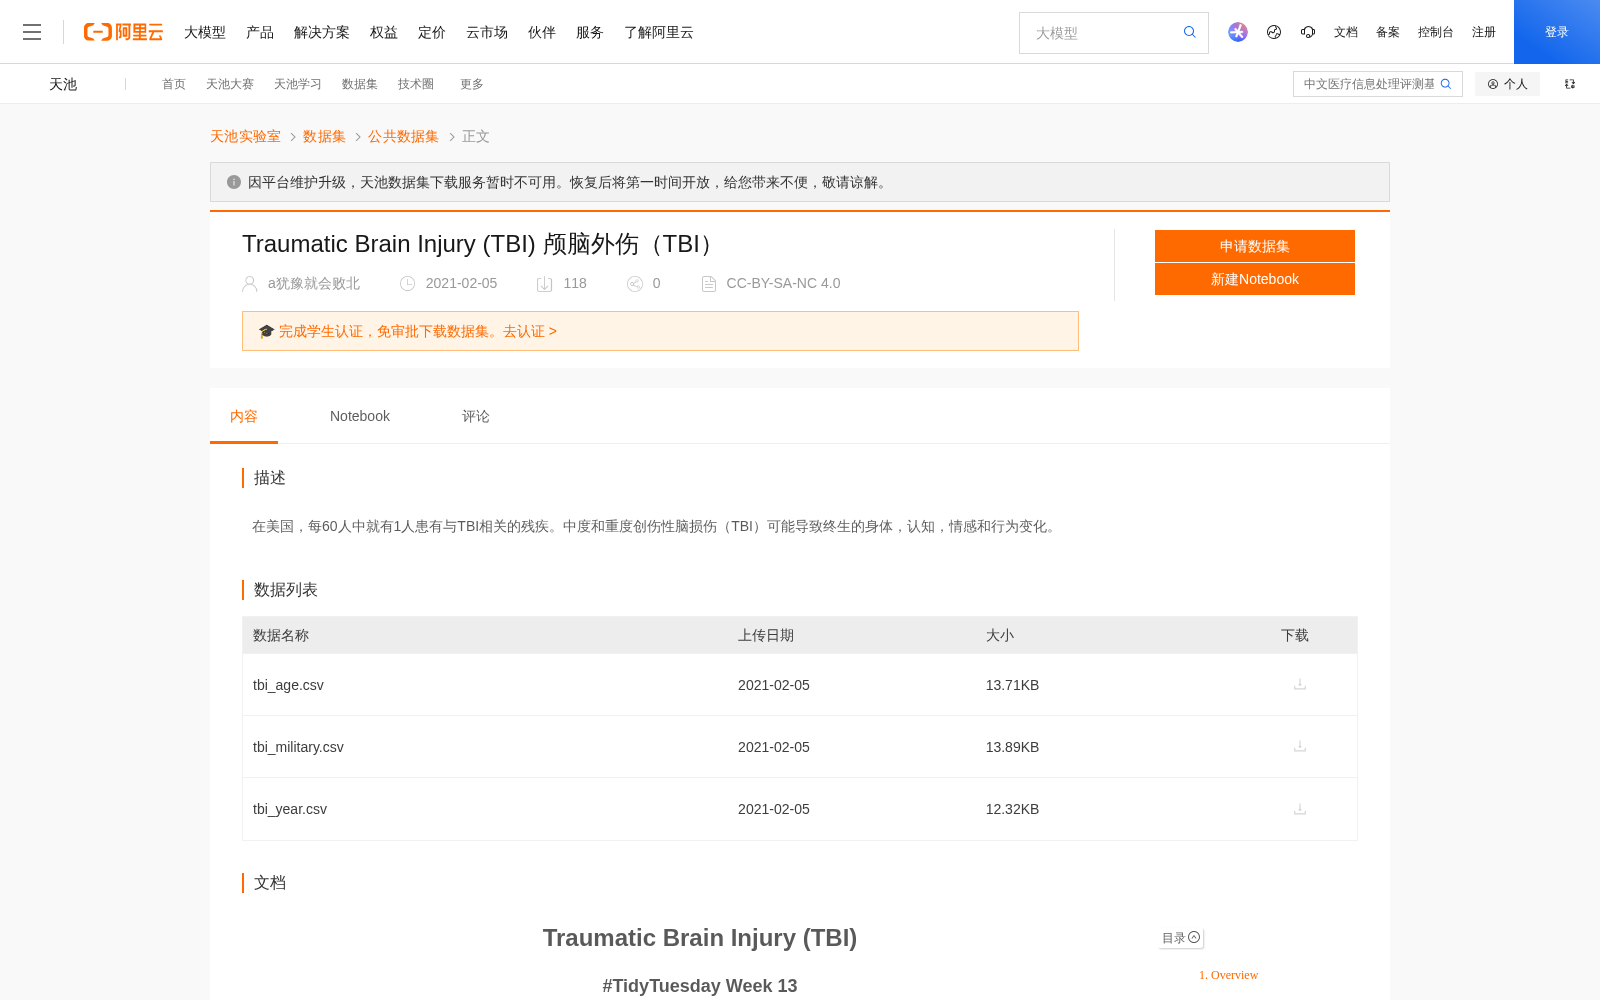Open 天池学习 in Tianchi navigation

(x=298, y=84)
